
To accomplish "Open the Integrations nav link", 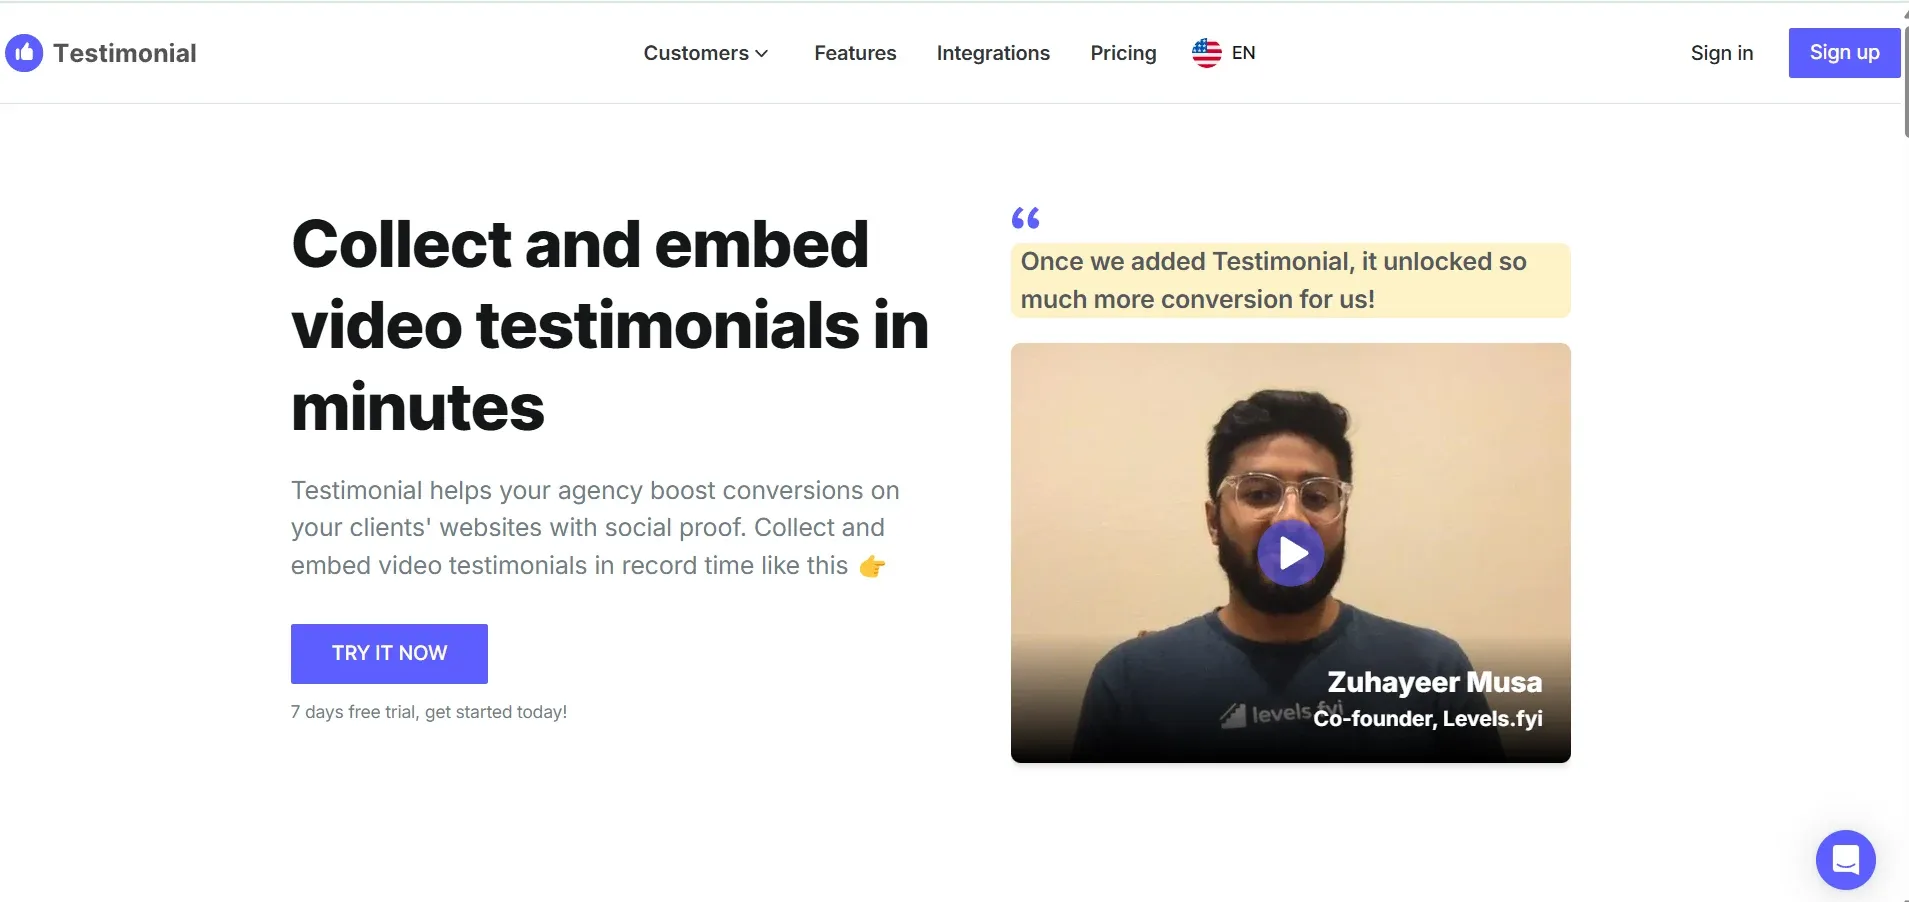I will click(992, 53).
